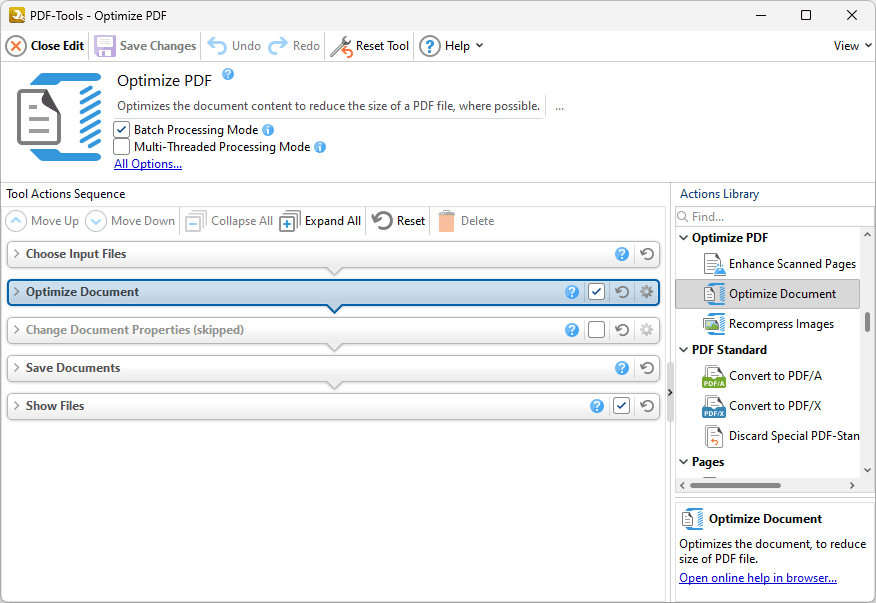Image resolution: width=876 pixels, height=603 pixels.
Task: Click the Reset Tool wrench icon
Action: coord(341,46)
